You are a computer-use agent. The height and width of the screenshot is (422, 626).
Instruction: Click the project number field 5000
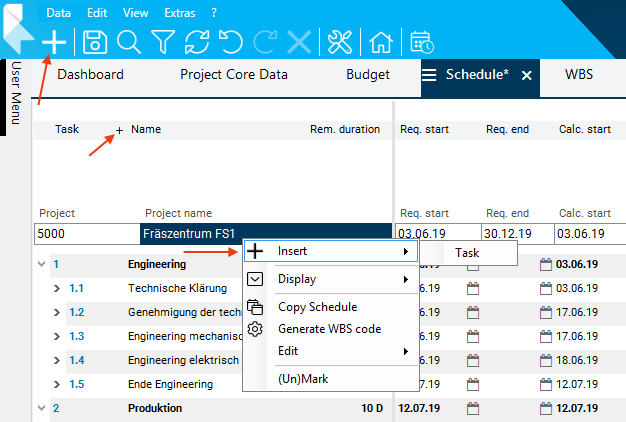coord(85,233)
